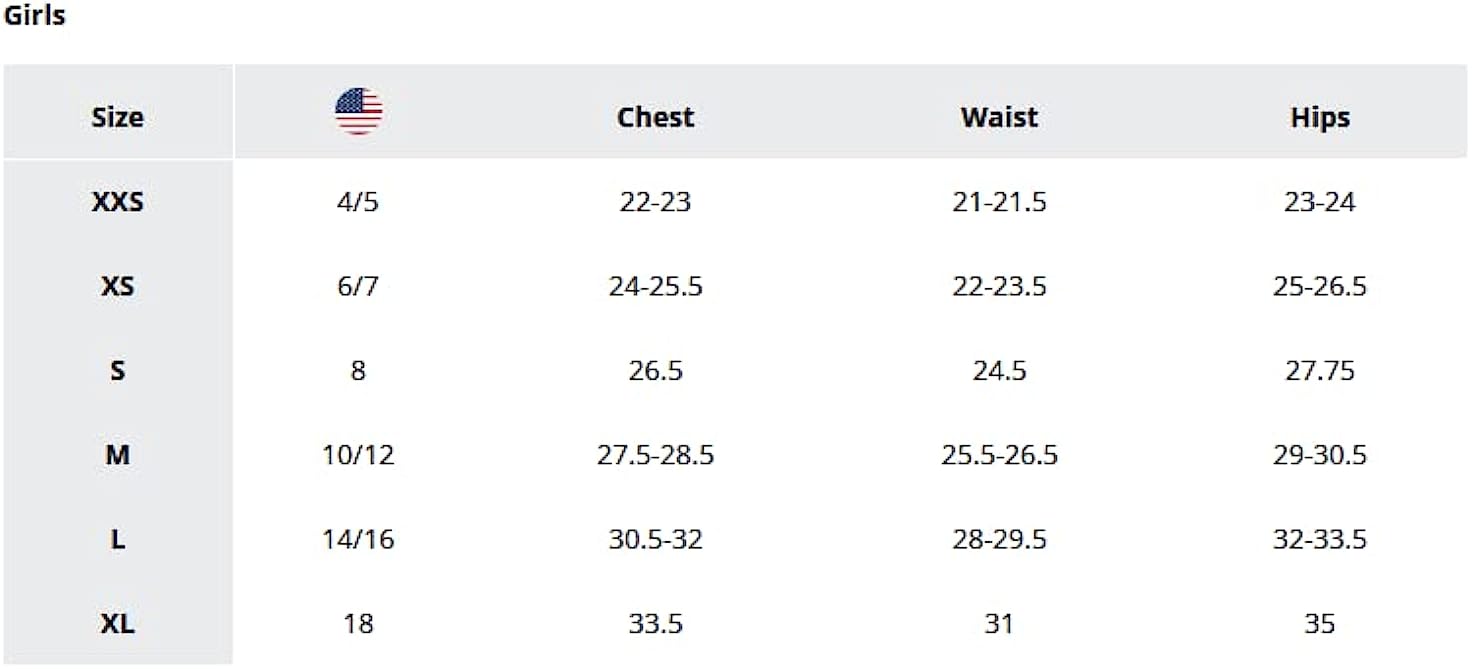Select waist value 28-29.5

click(x=999, y=540)
